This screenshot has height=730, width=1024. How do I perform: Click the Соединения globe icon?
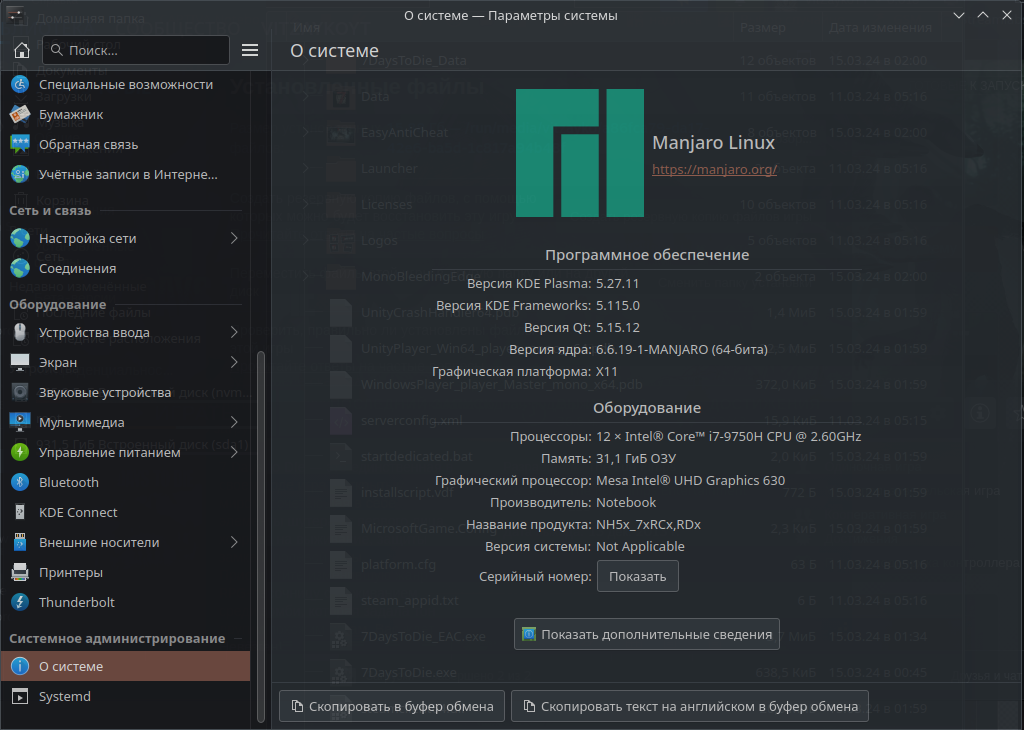[x=20, y=268]
